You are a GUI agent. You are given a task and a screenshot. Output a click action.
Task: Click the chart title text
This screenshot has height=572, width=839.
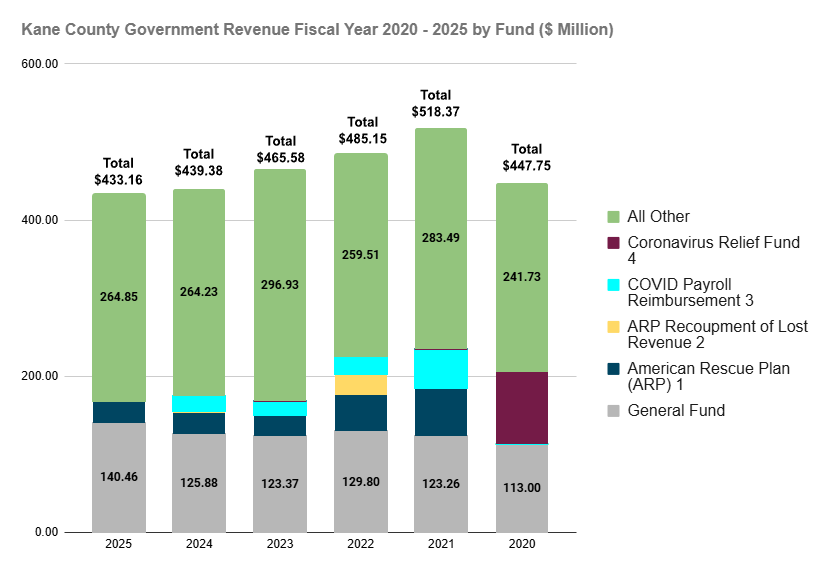[x=317, y=30]
